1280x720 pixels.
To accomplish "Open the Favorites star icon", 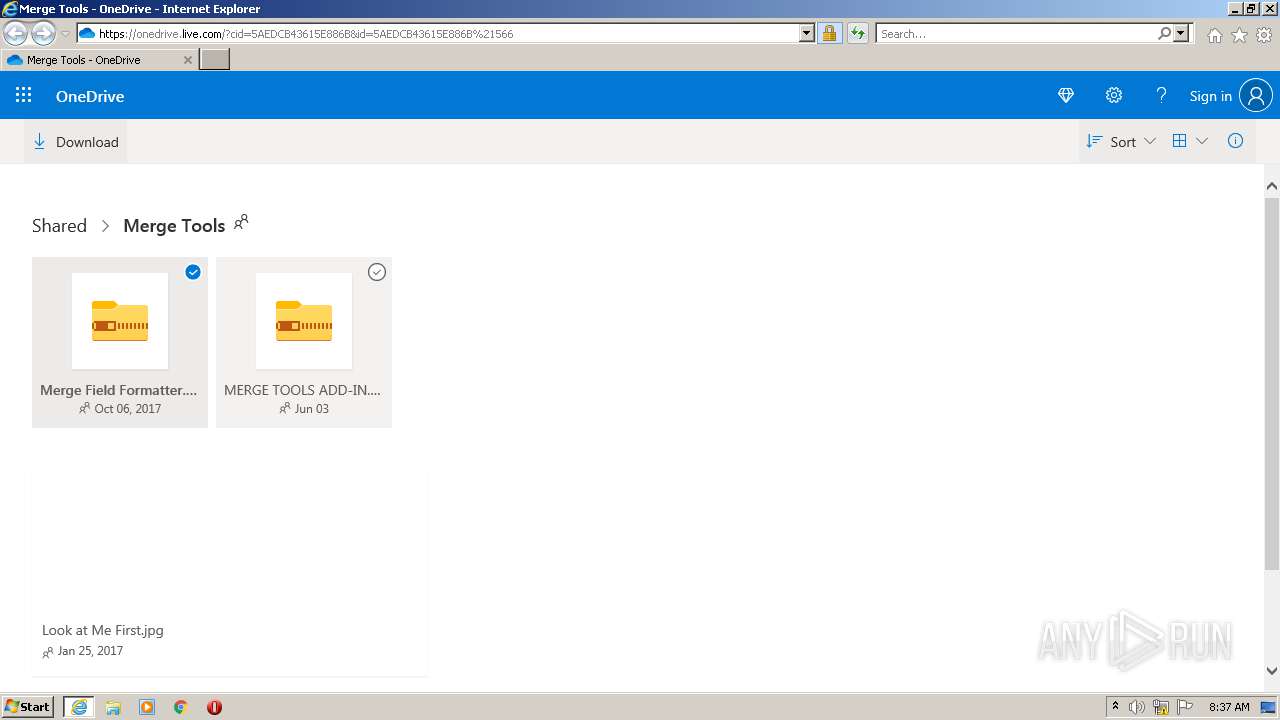I will [x=1239, y=35].
